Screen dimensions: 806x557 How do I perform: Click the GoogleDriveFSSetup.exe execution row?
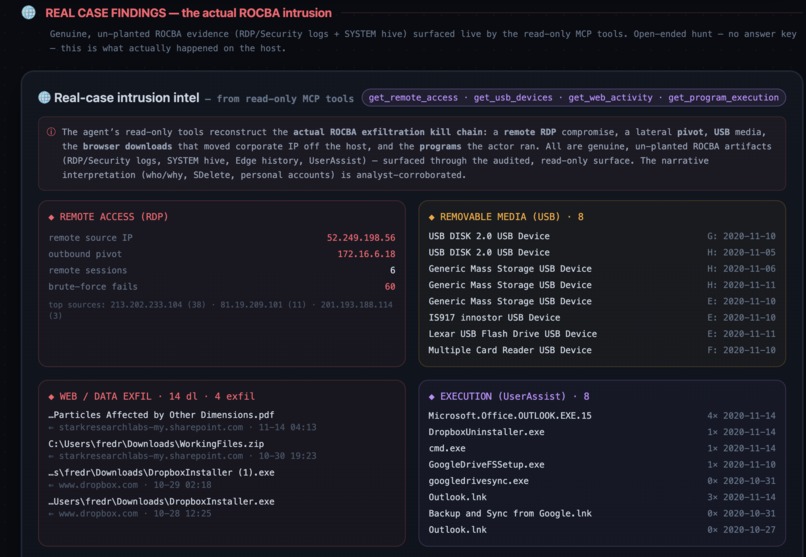(x=601, y=465)
